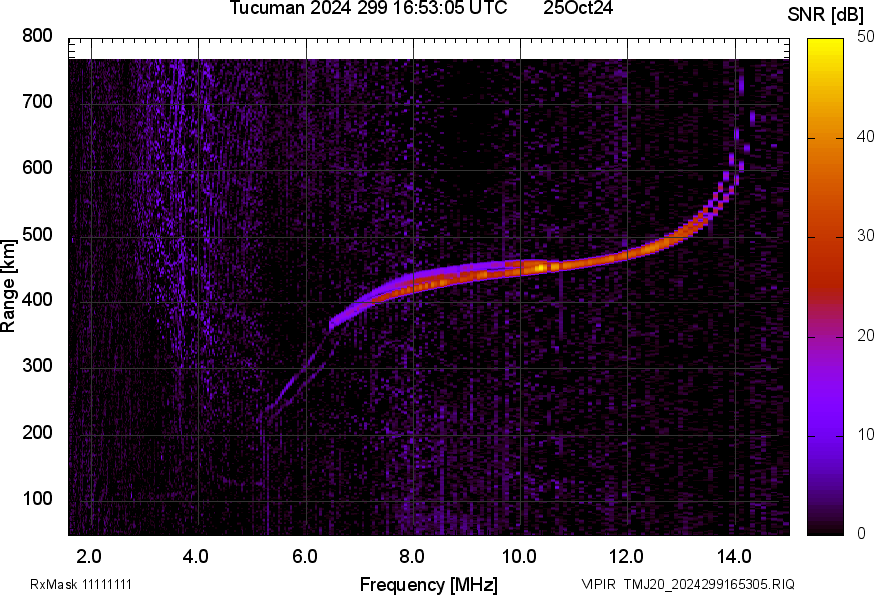The width and height of the screenshot is (874, 595).
Task: Click the title text 'Tucuman 2024 299 16:53:05 UTC'
Action: [368, 8]
